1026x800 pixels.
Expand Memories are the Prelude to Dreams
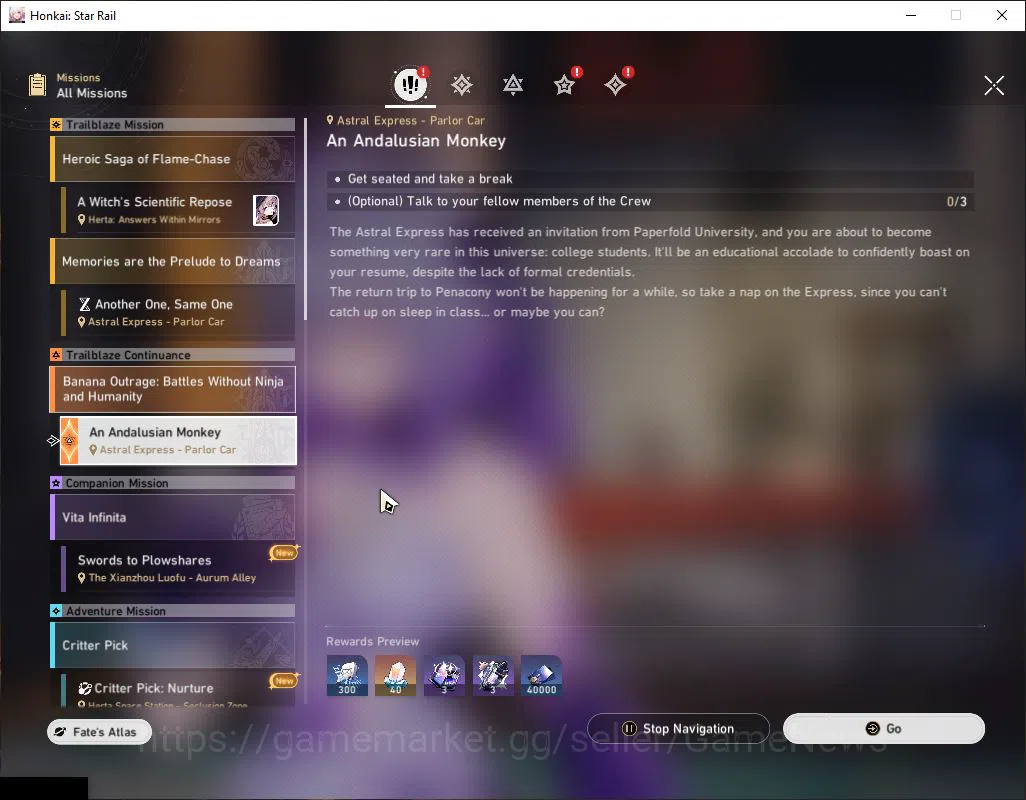click(x=173, y=261)
